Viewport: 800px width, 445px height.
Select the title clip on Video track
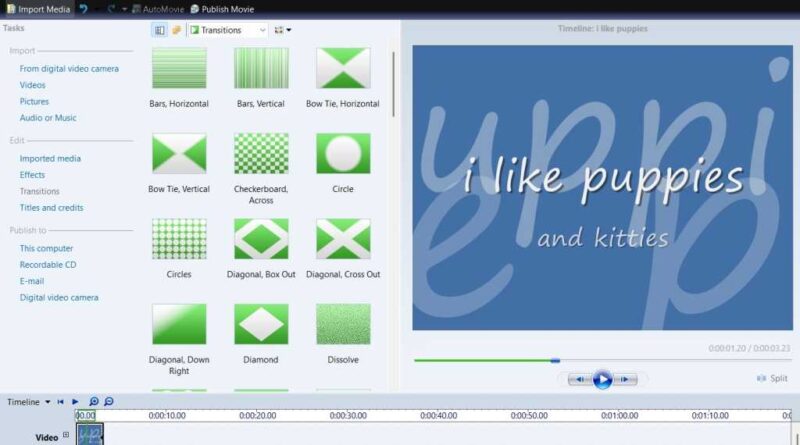(90, 434)
